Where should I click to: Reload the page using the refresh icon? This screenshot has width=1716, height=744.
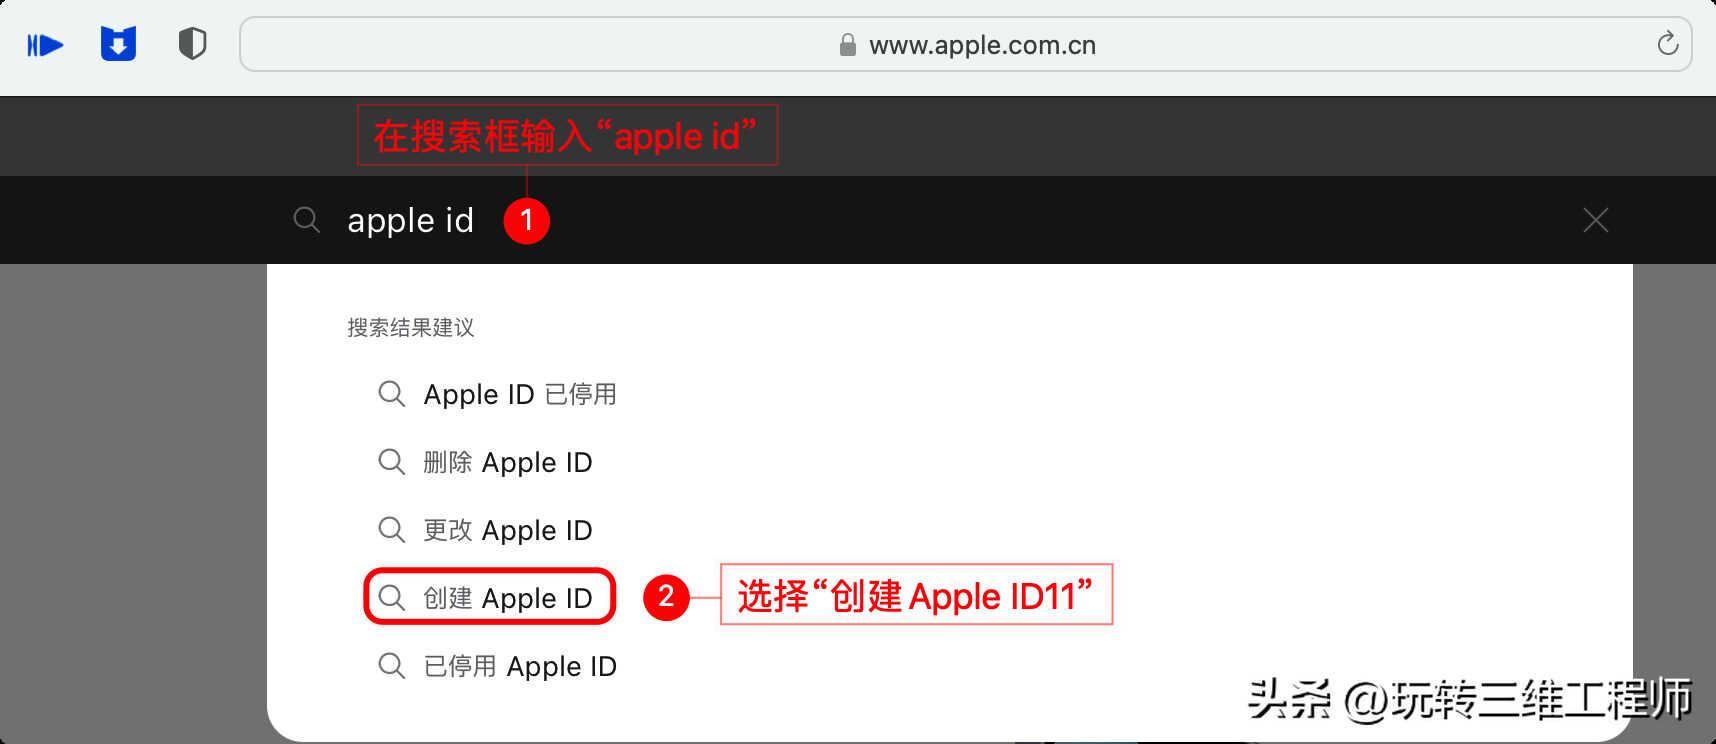pyautogui.click(x=1667, y=44)
